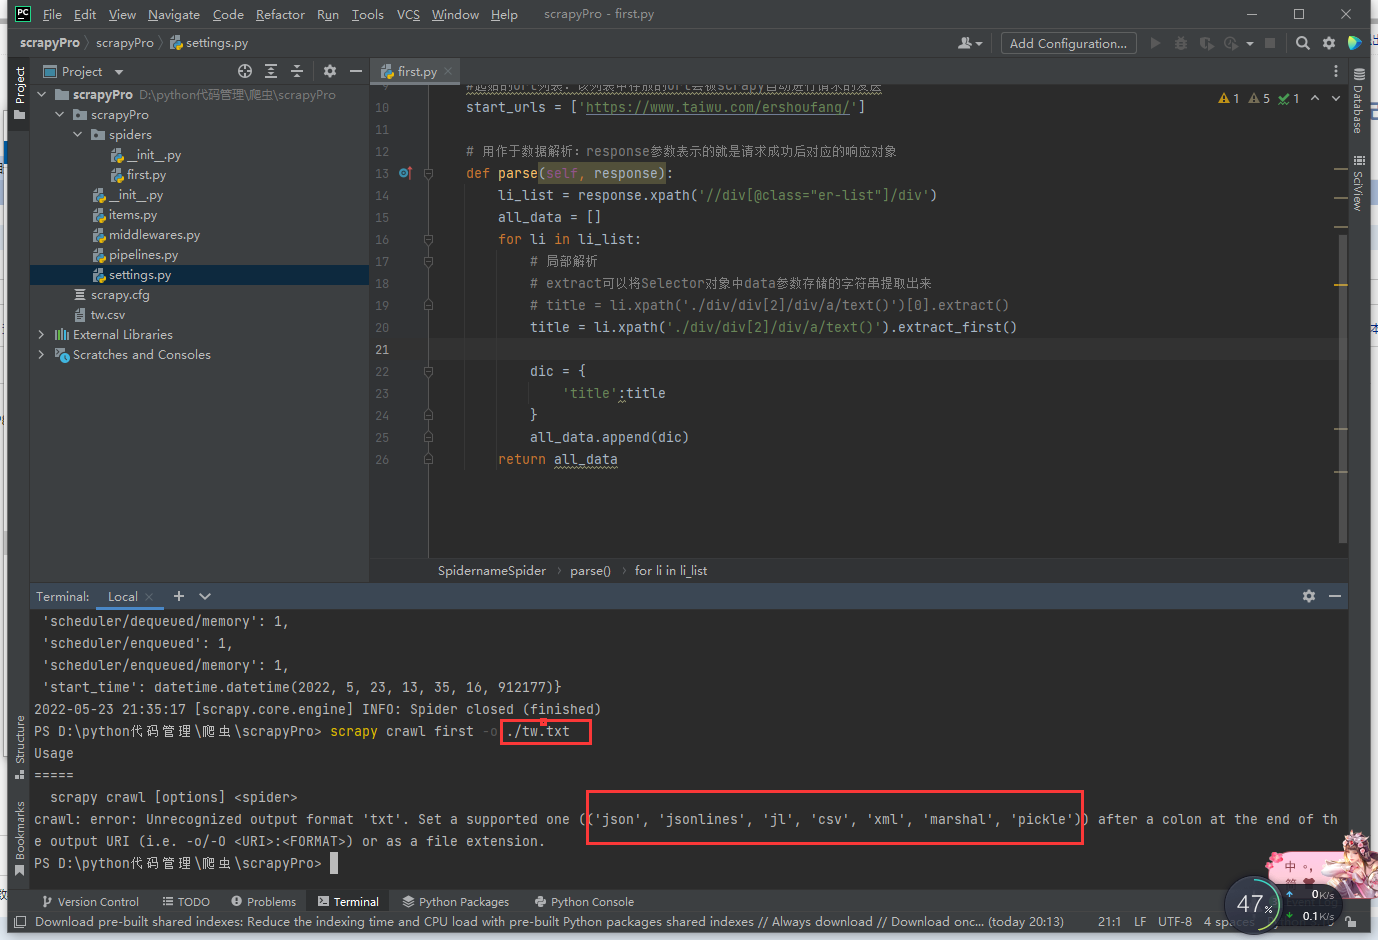Switch to the Python Console tab

click(591, 902)
